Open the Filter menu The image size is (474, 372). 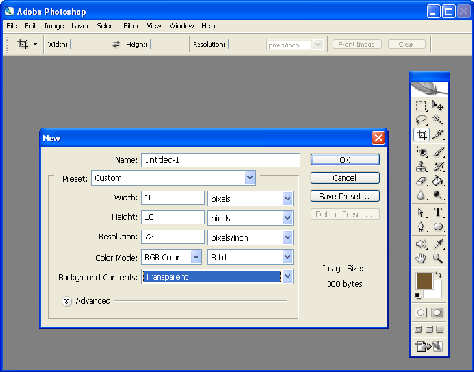click(x=131, y=26)
